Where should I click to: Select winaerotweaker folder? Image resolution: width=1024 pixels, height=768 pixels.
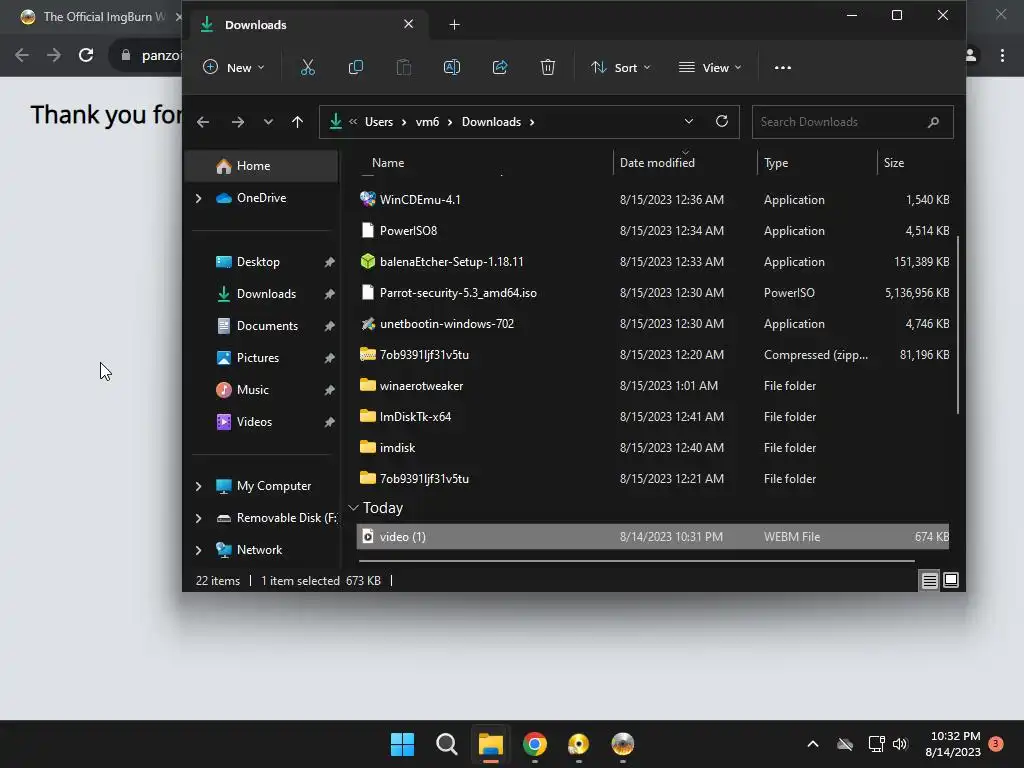(x=421, y=386)
